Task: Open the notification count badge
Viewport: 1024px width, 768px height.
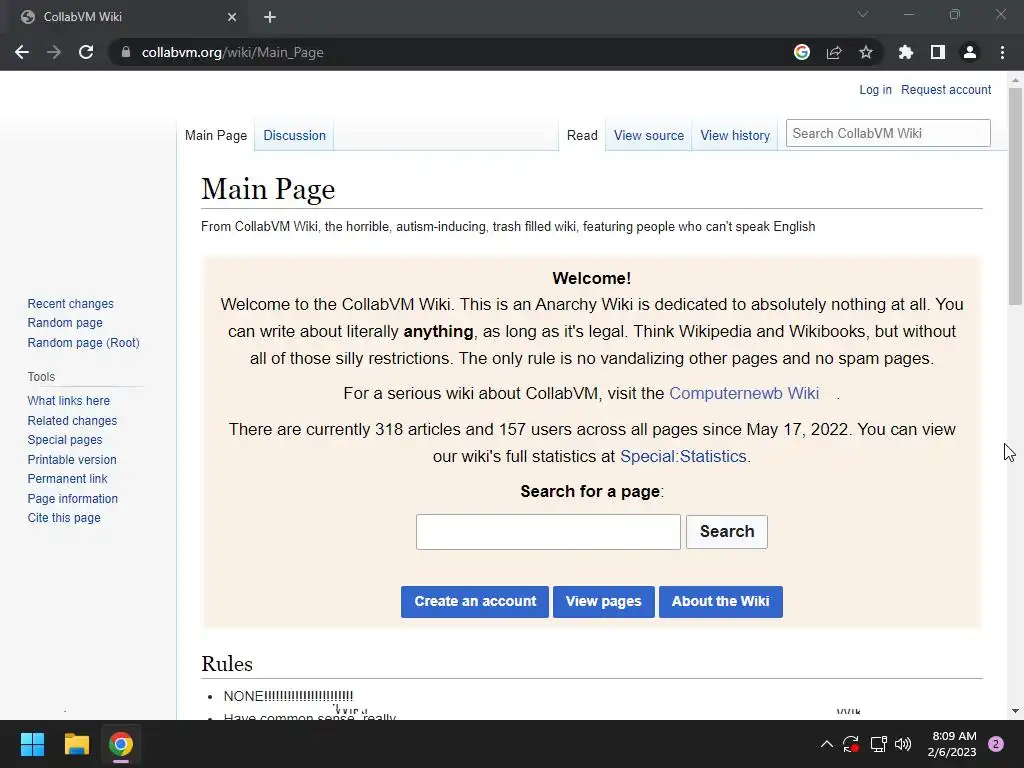Action: coord(996,744)
